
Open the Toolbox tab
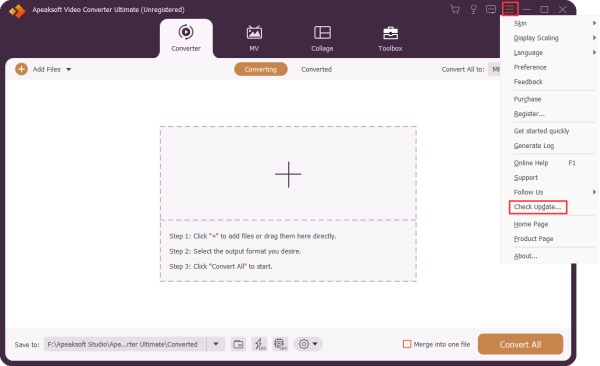[x=390, y=39]
